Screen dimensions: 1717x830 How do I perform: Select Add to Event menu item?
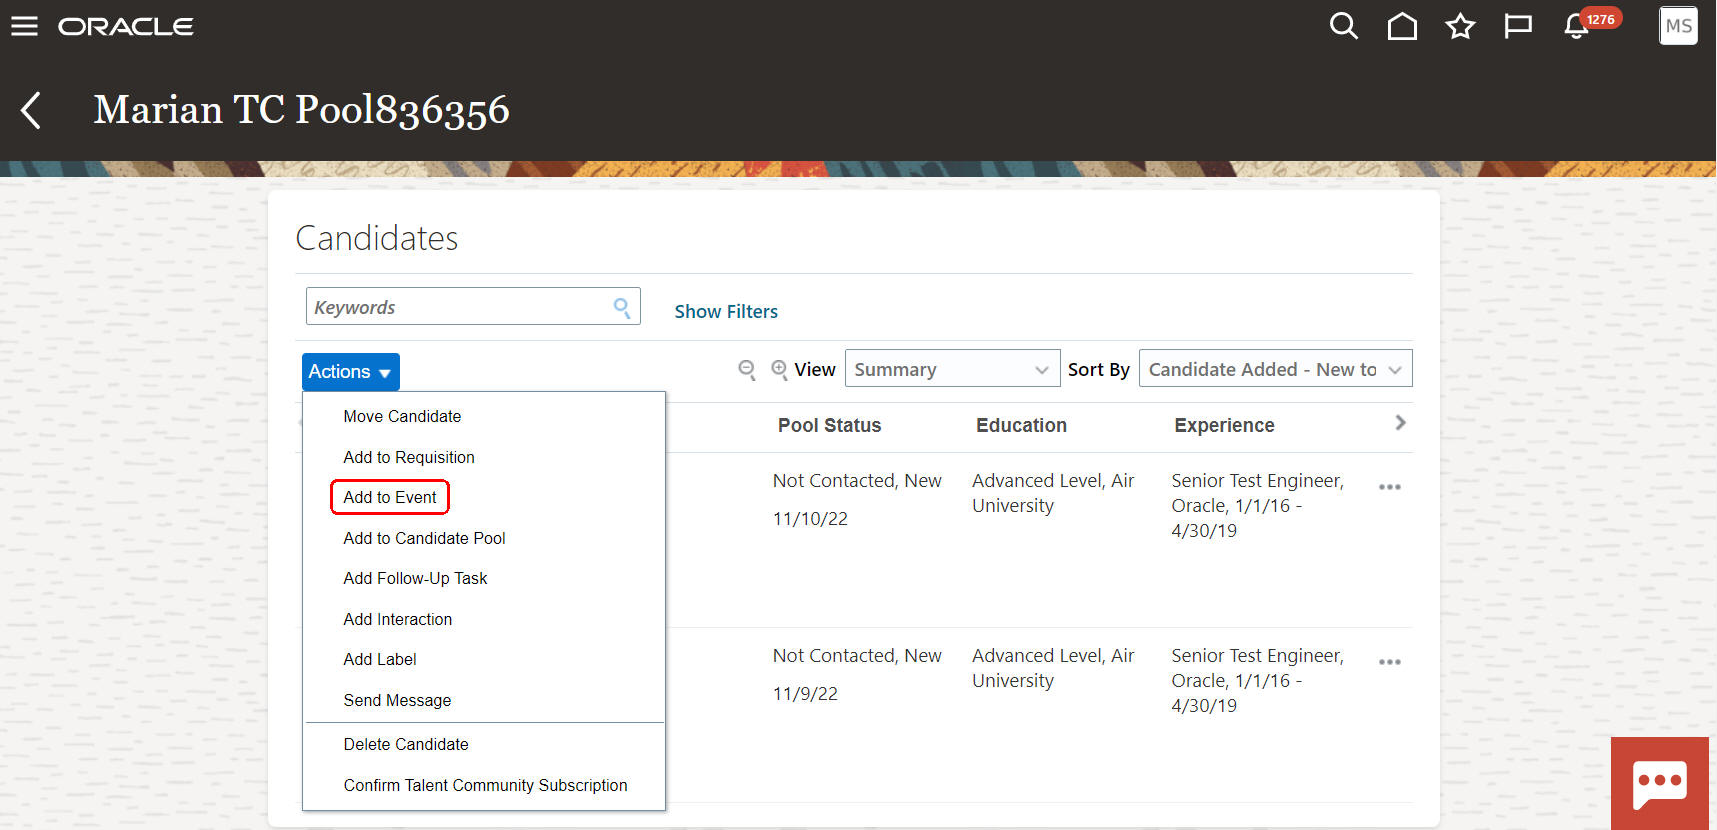[x=390, y=497]
